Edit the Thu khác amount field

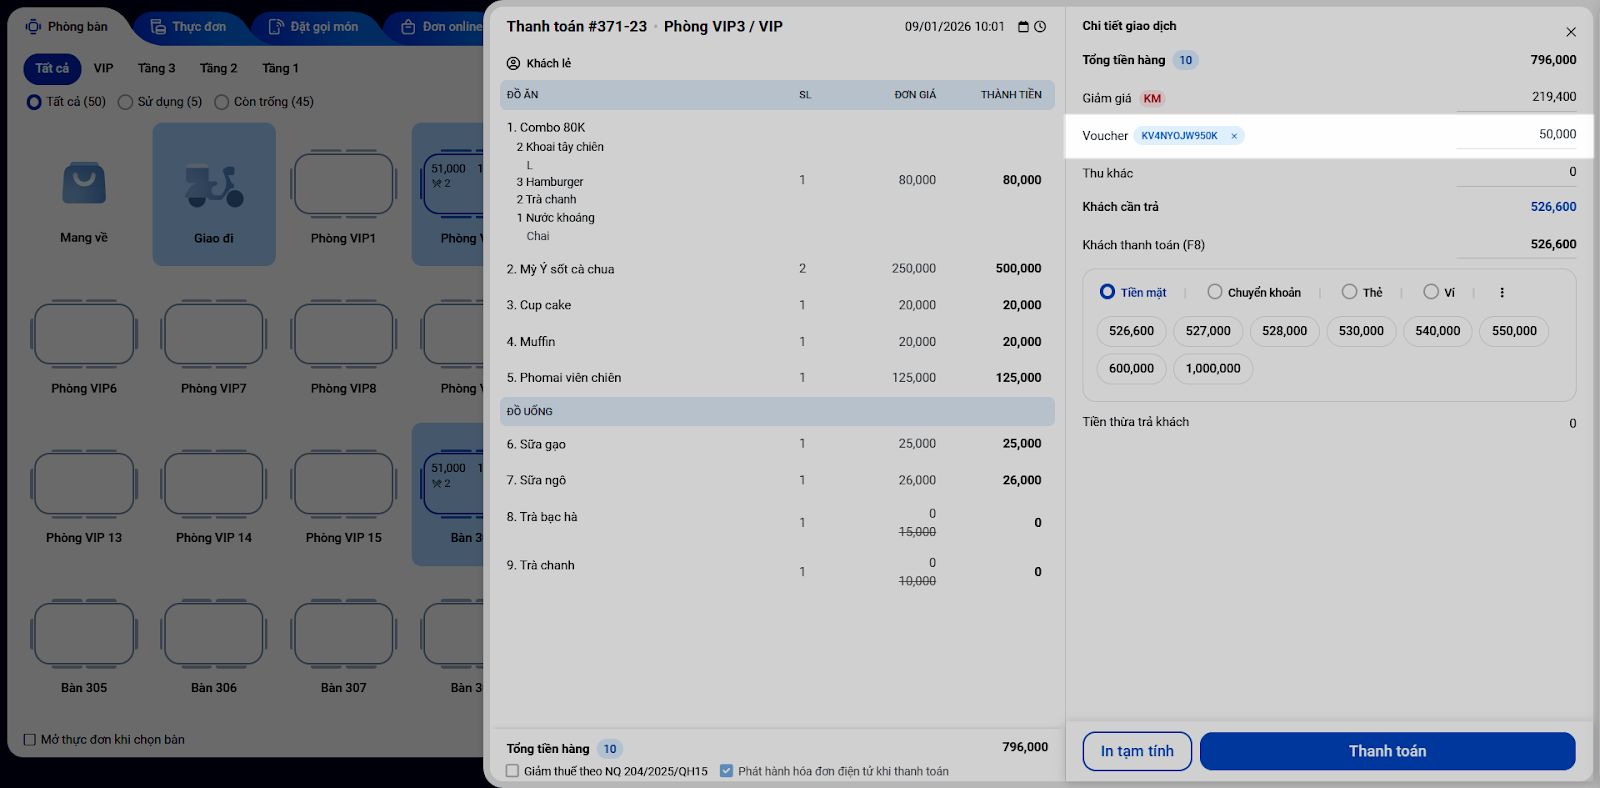pos(1516,172)
